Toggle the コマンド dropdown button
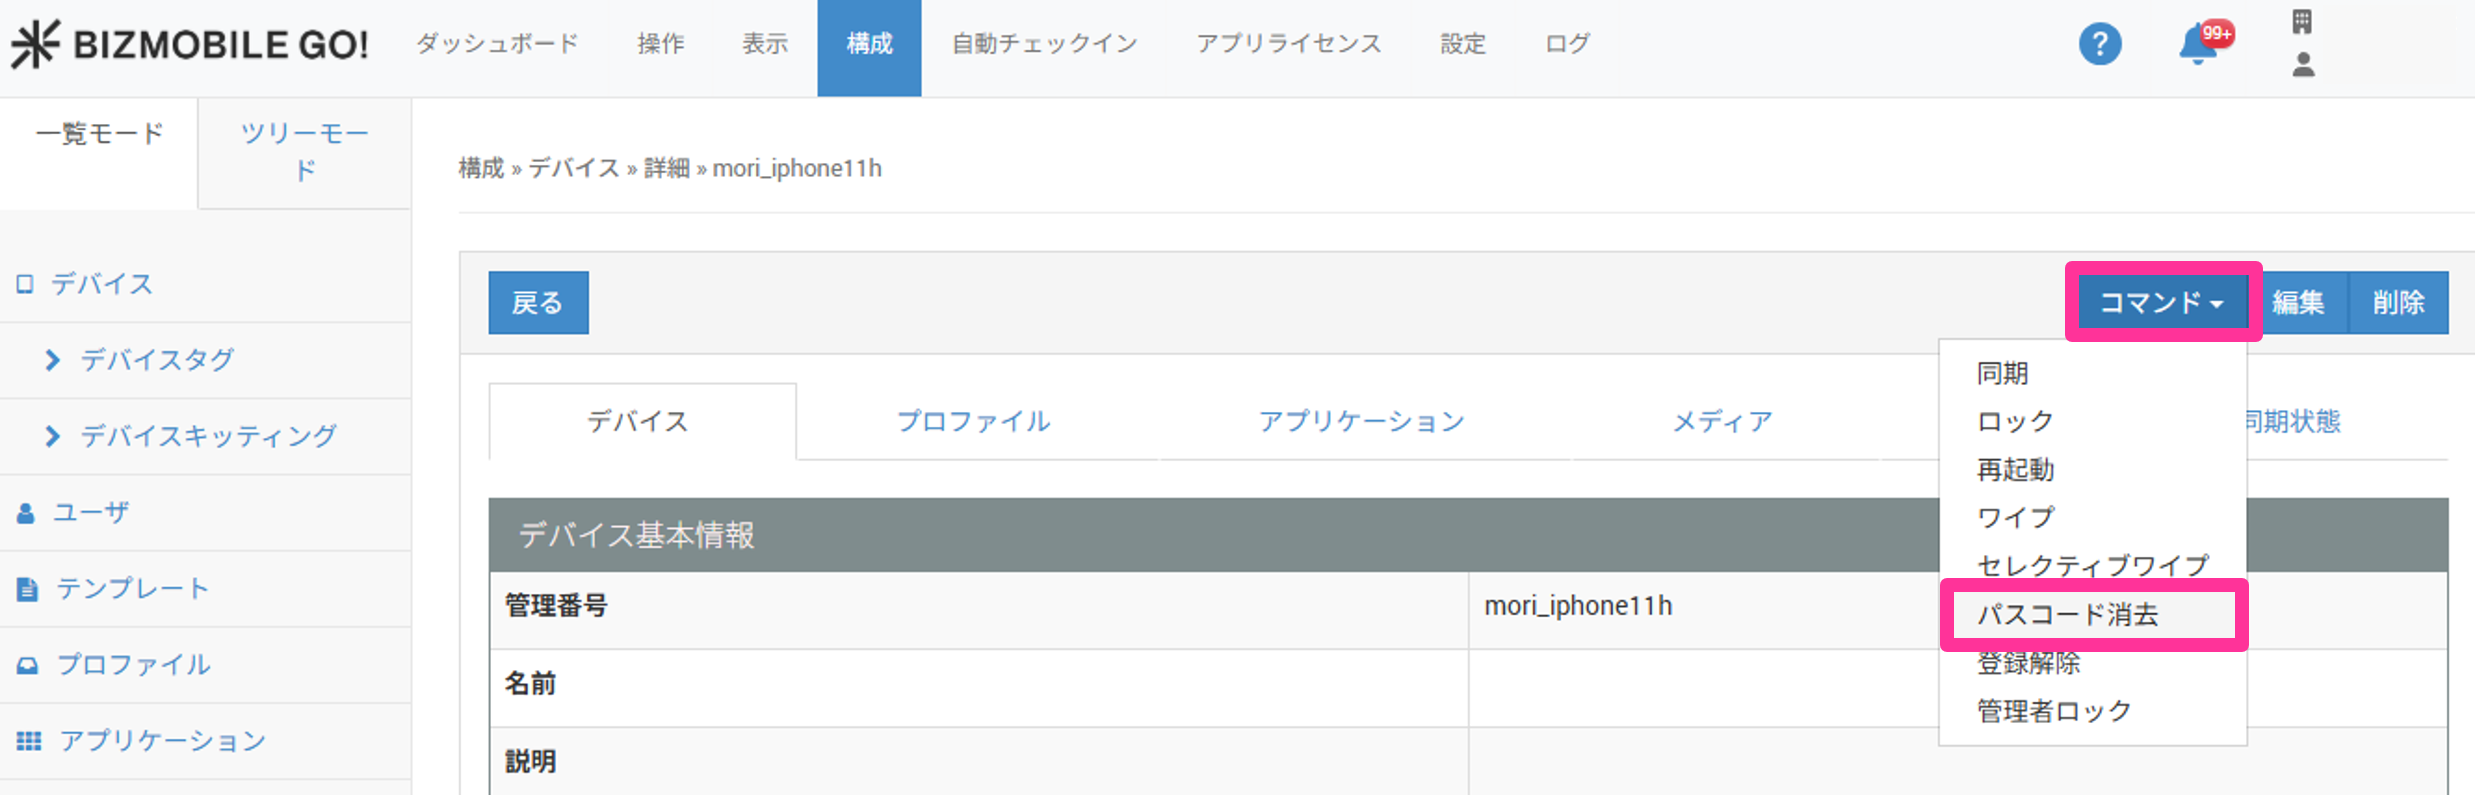2475x795 pixels. (x=2161, y=302)
